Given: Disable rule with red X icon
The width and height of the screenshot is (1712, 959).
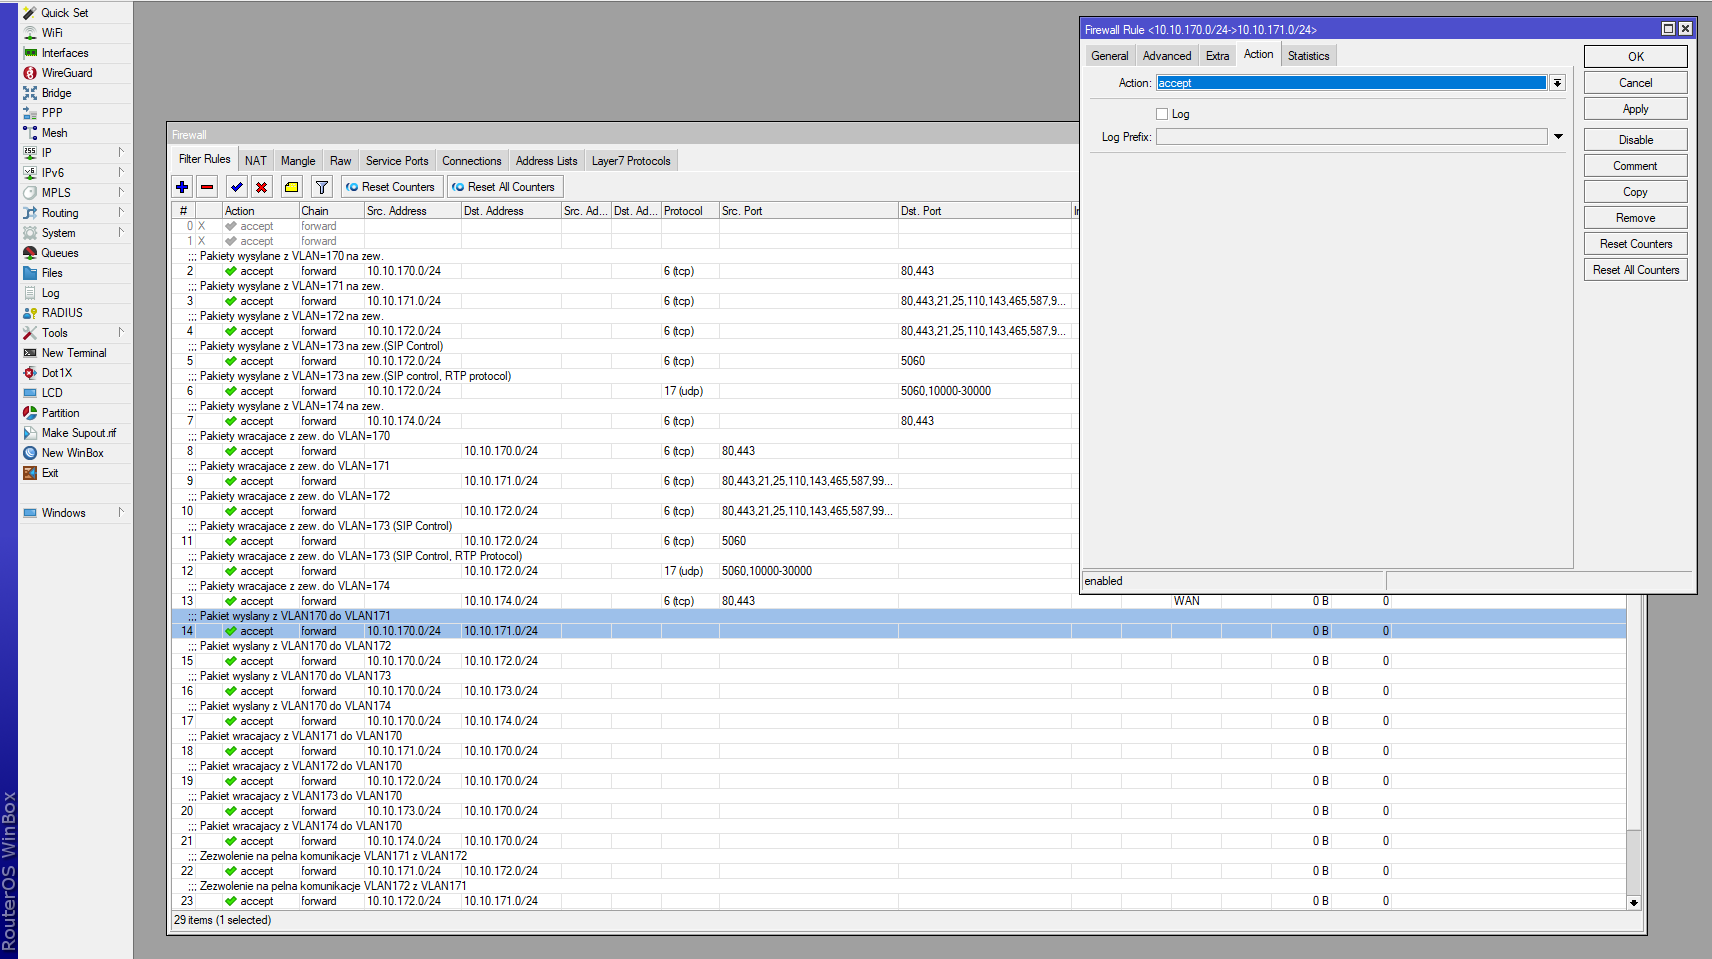Looking at the screenshot, I should [261, 187].
